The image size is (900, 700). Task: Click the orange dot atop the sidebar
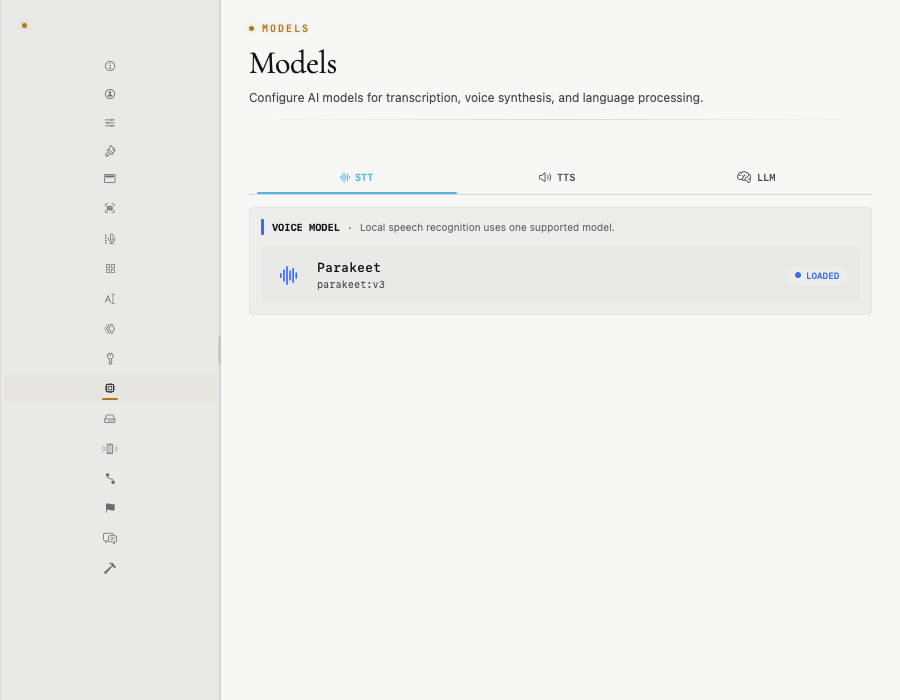coord(24,25)
